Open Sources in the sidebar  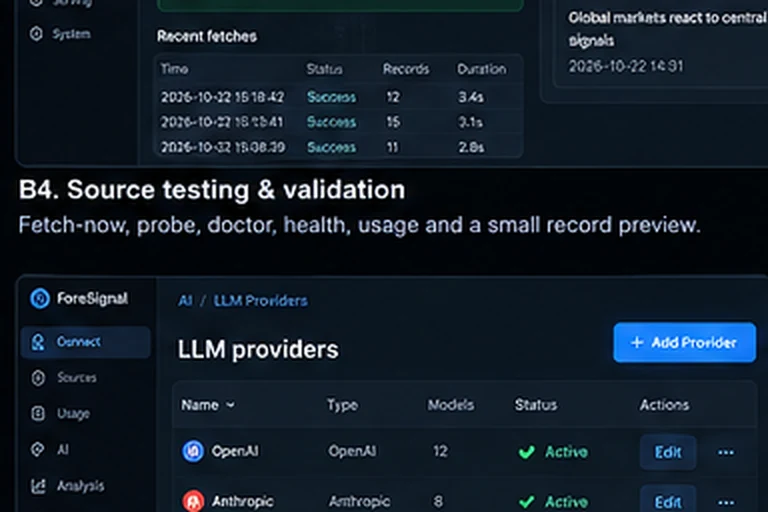(x=76, y=377)
